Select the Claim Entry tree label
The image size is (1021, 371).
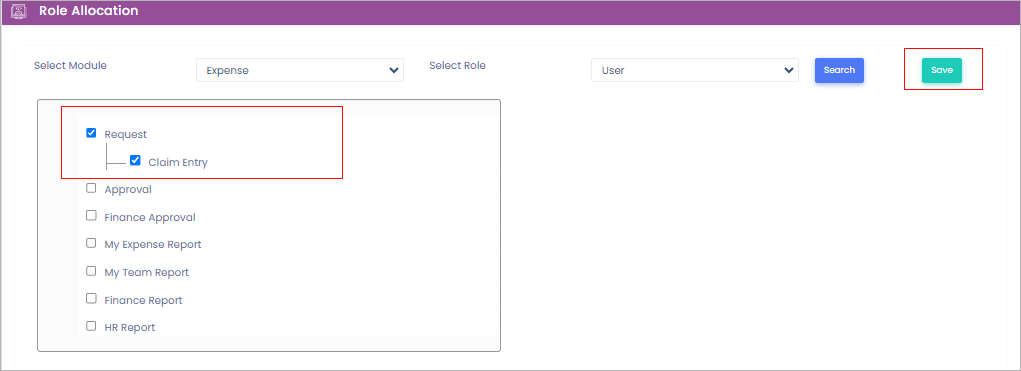[178, 163]
